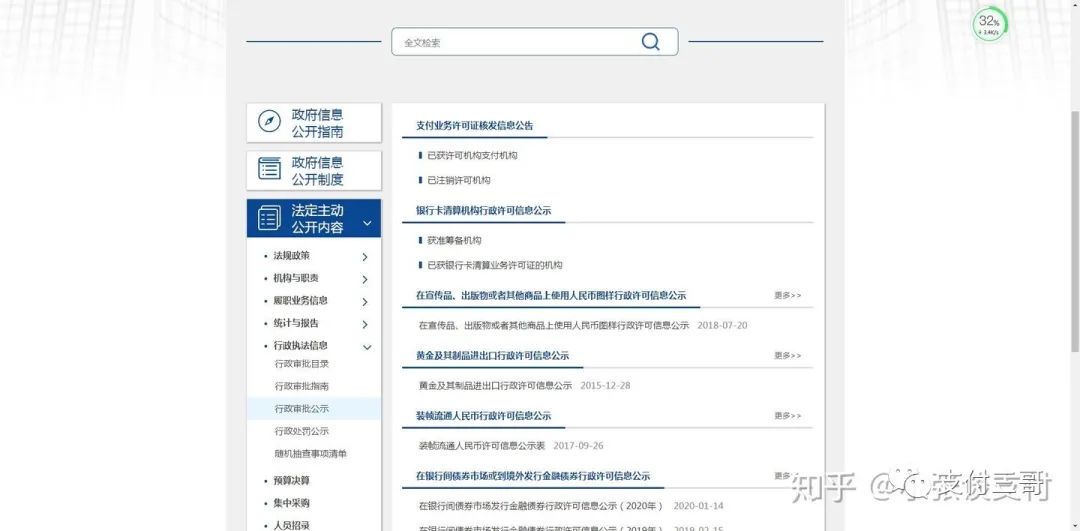Select 法规政策 in sidebar
This screenshot has height=531, width=1080.
pos(291,256)
